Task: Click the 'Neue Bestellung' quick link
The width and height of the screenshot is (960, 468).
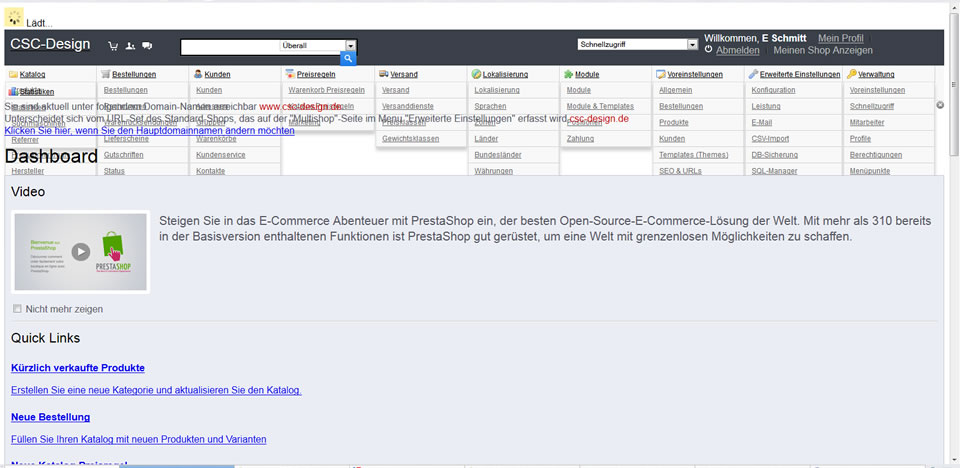Action: pos(50,417)
